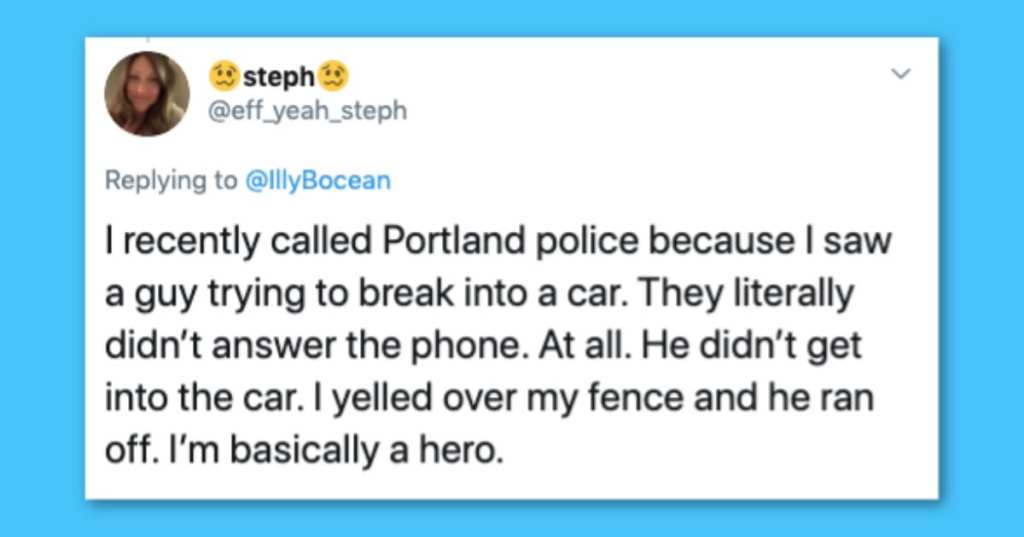Screen dimensions: 1024x537
Task: Click the word "Portland" in the tweet
Action: pyautogui.click(x=454, y=240)
